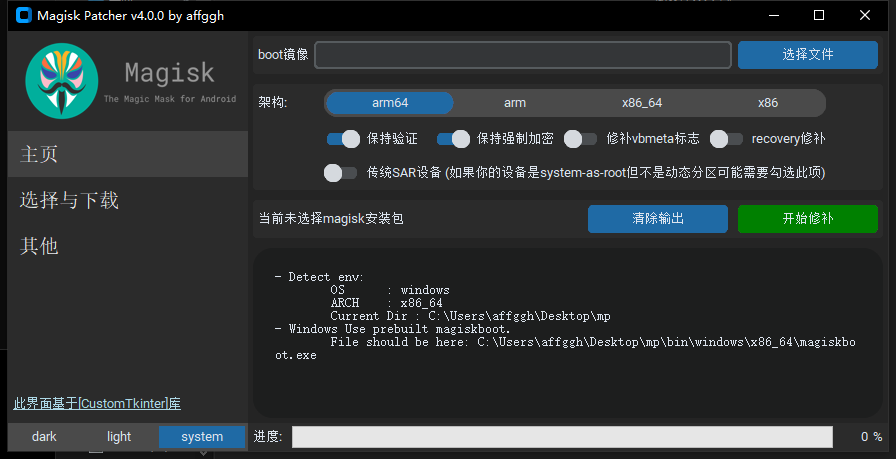Open the 选择与下载 tab
Viewport: 896px width, 459px height.
tap(128, 201)
